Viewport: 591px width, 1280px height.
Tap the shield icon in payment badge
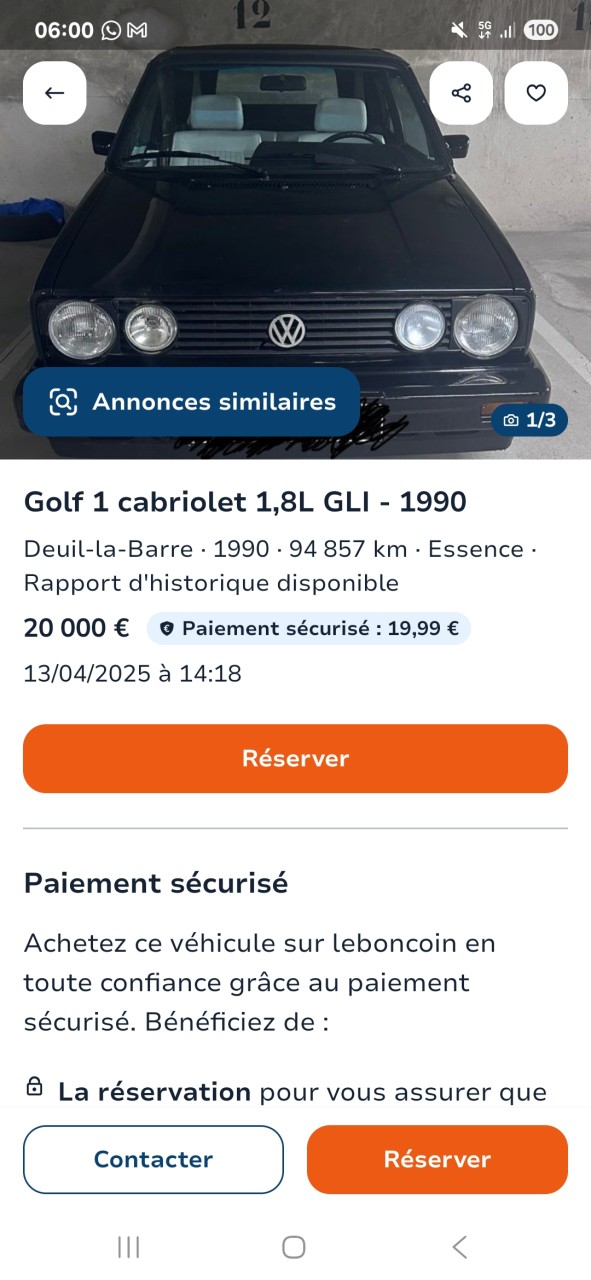point(167,629)
